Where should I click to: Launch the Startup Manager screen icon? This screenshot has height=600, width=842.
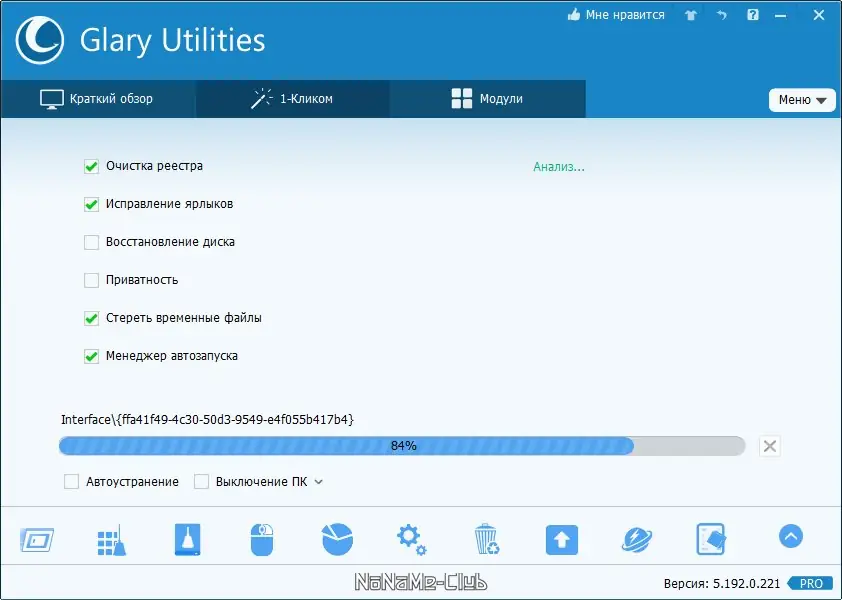(37, 540)
